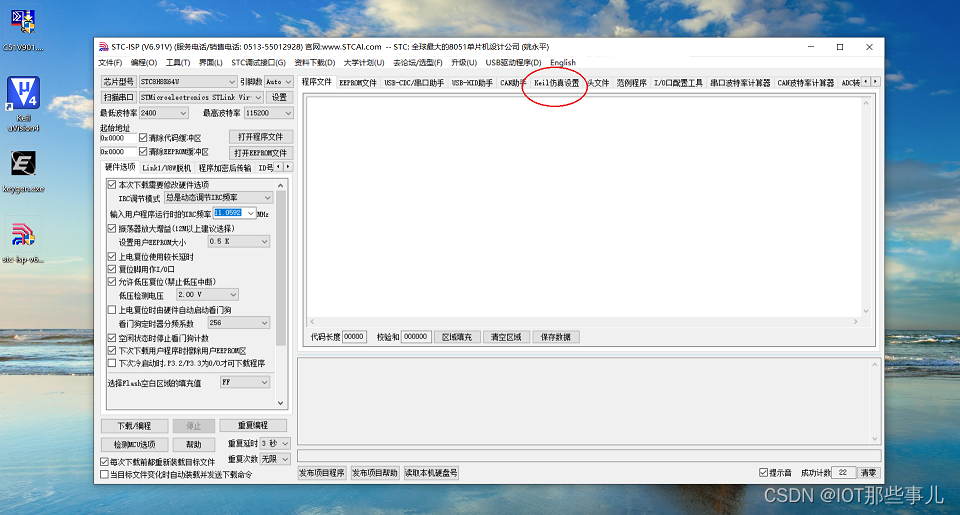Switch to the I/O口配置工具 tab
960x515 pixels.
click(x=678, y=83)
